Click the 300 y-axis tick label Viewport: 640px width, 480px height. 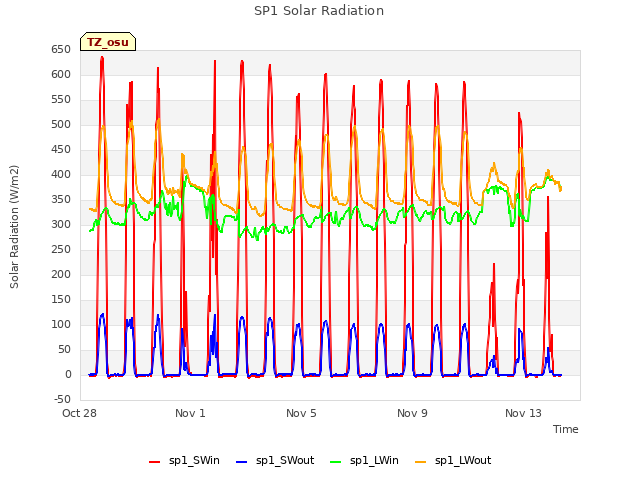coord(61,224)
